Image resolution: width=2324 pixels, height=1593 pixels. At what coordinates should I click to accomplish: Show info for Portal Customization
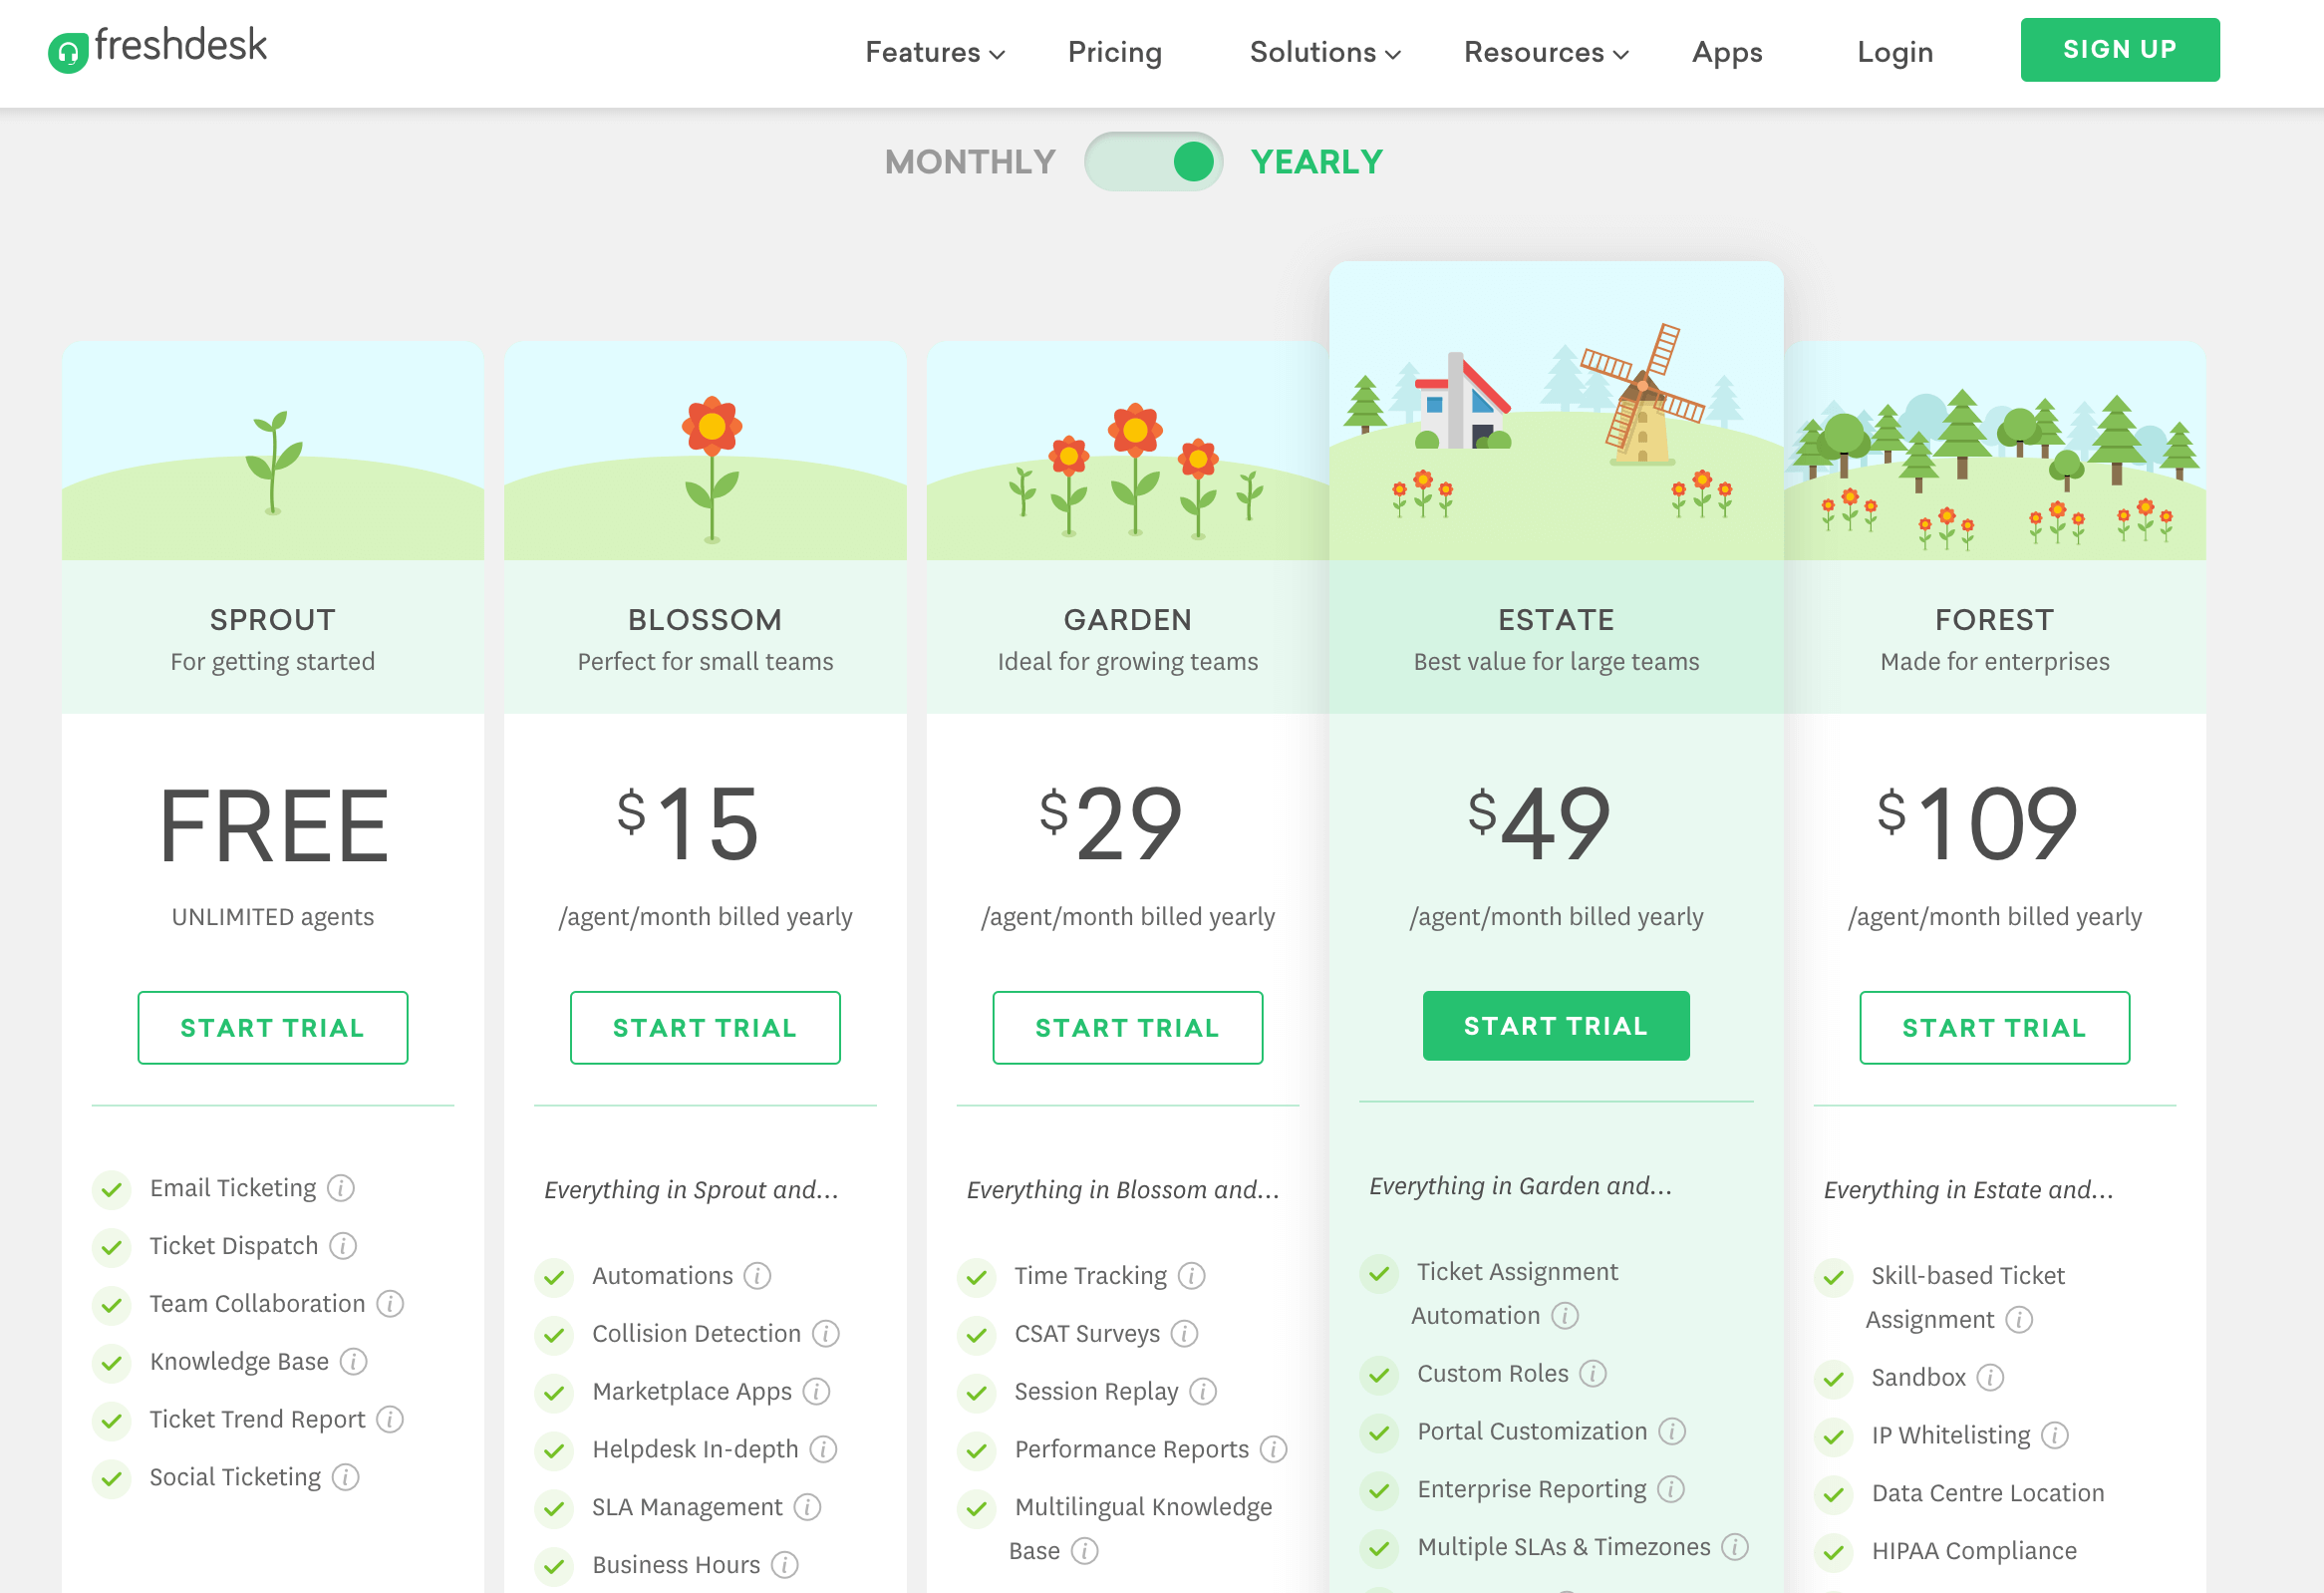[x=1673, y=1432]
